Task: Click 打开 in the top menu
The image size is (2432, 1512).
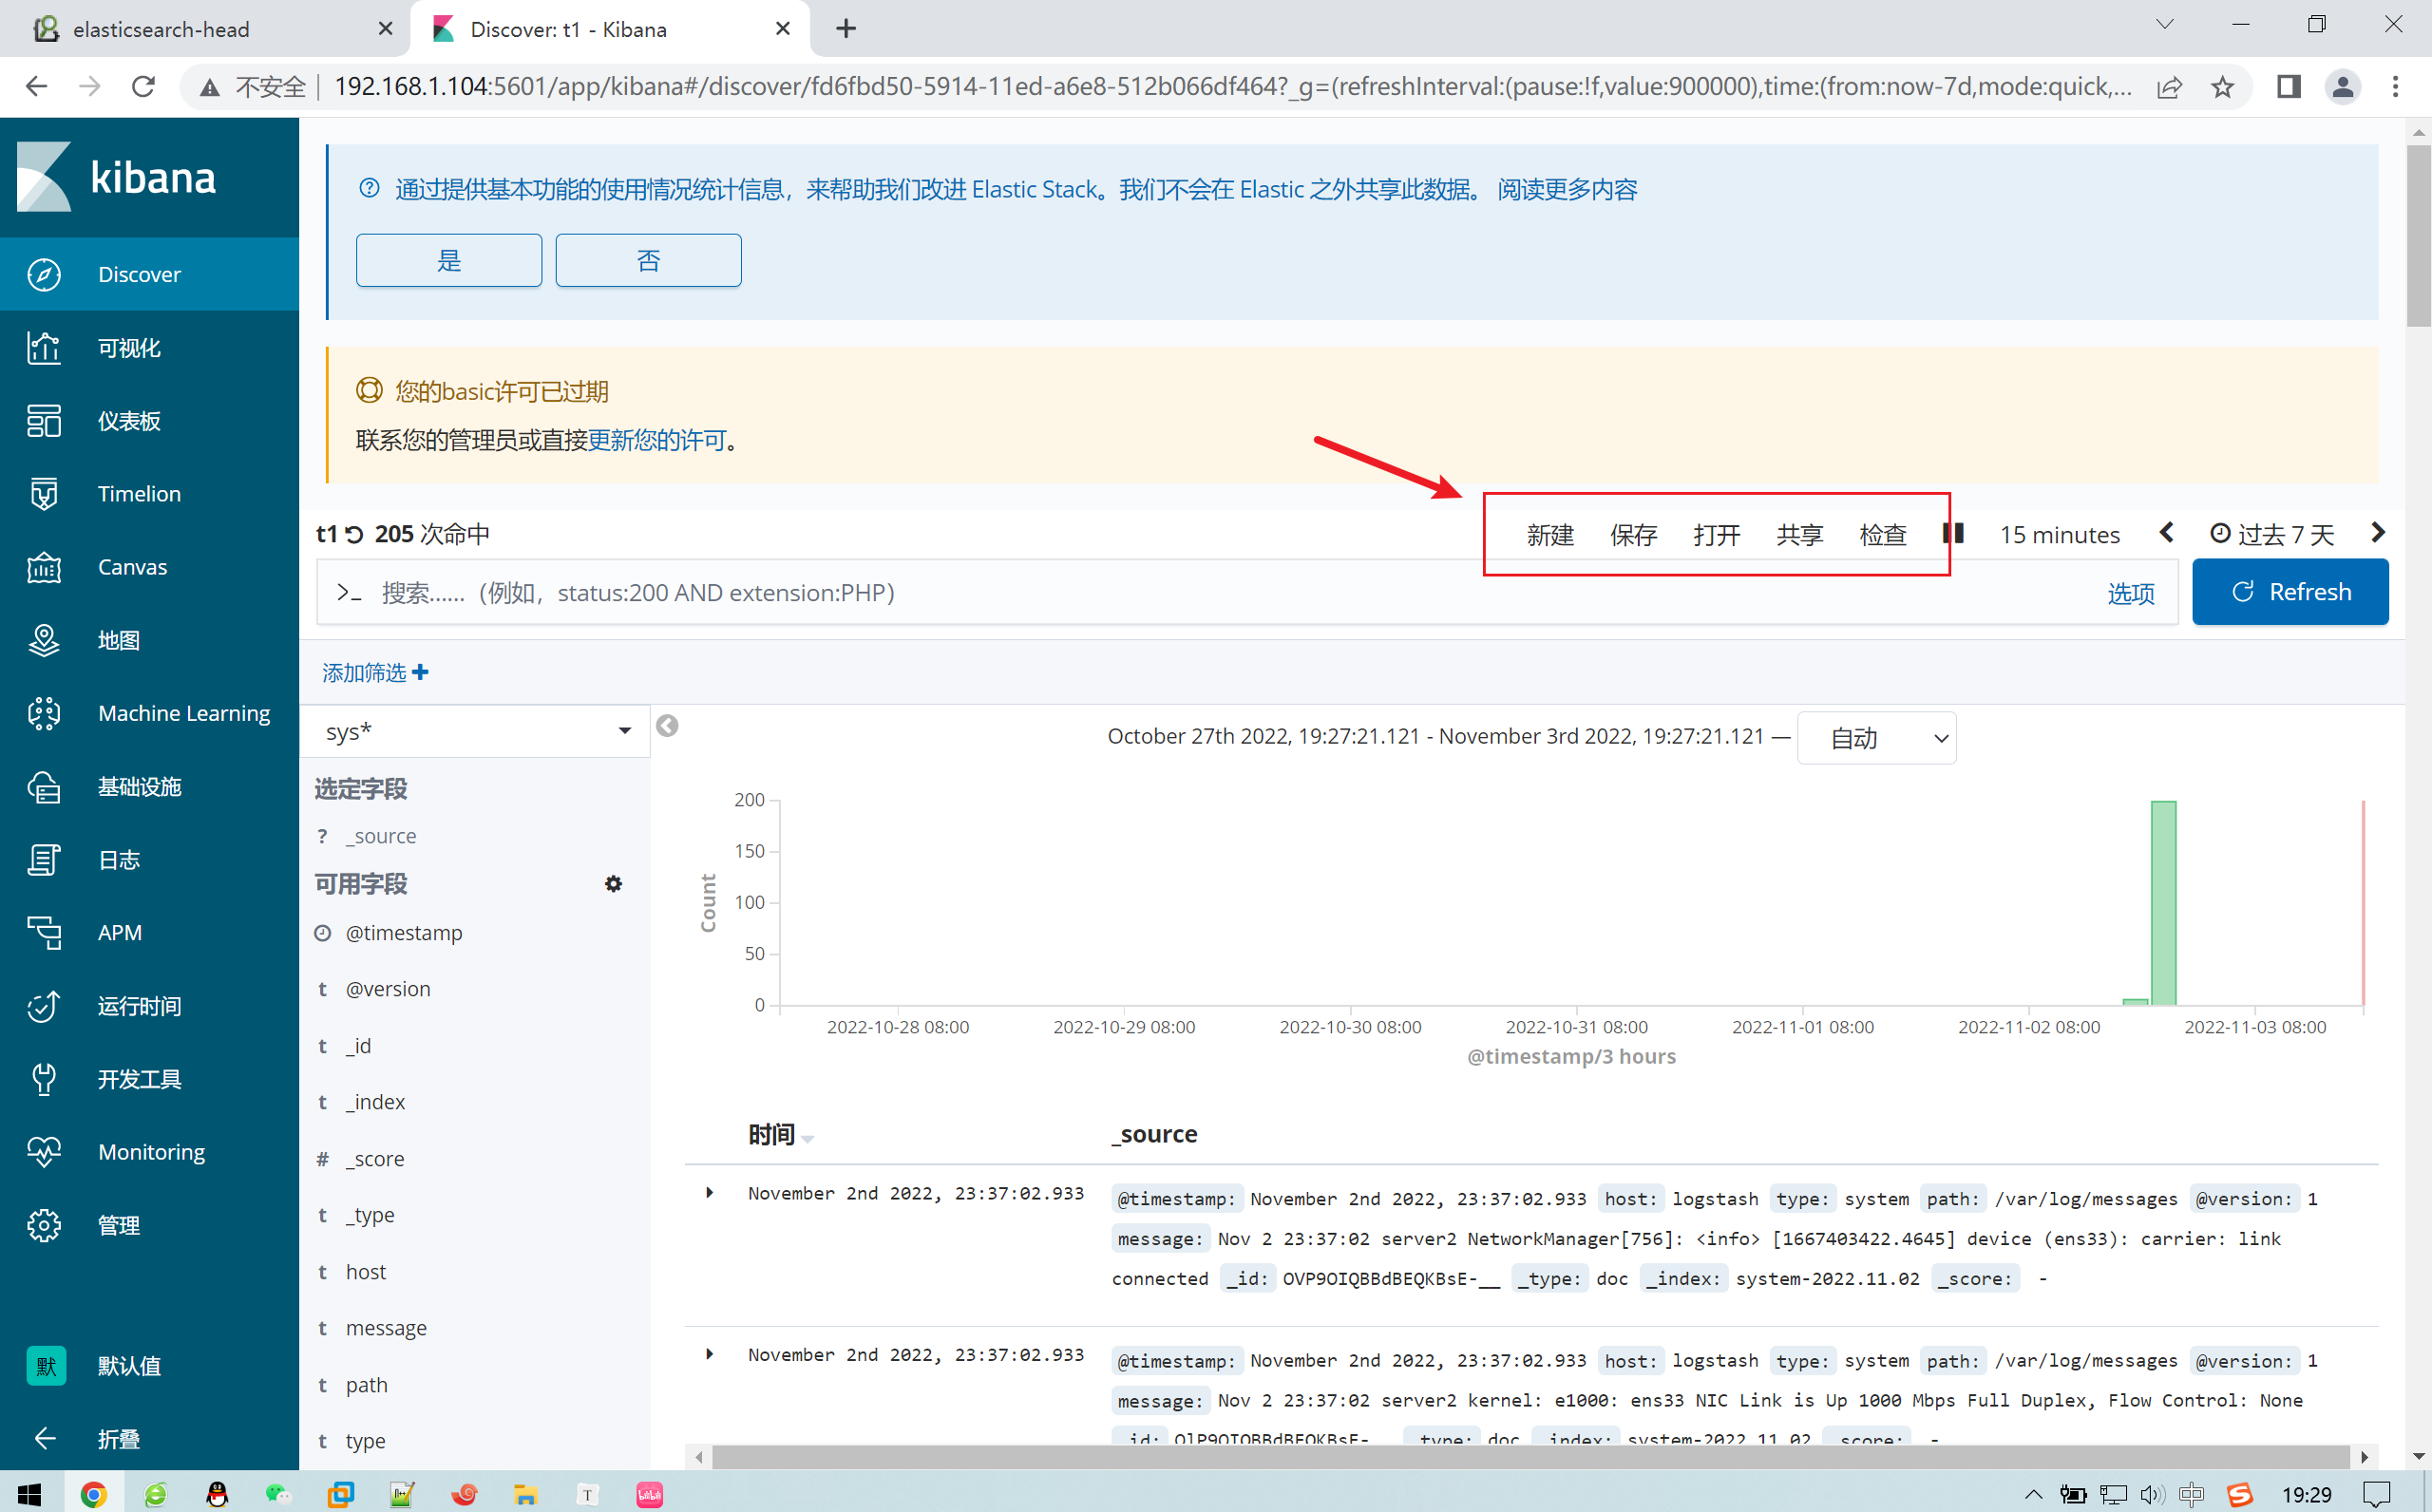Action: 1717,535
